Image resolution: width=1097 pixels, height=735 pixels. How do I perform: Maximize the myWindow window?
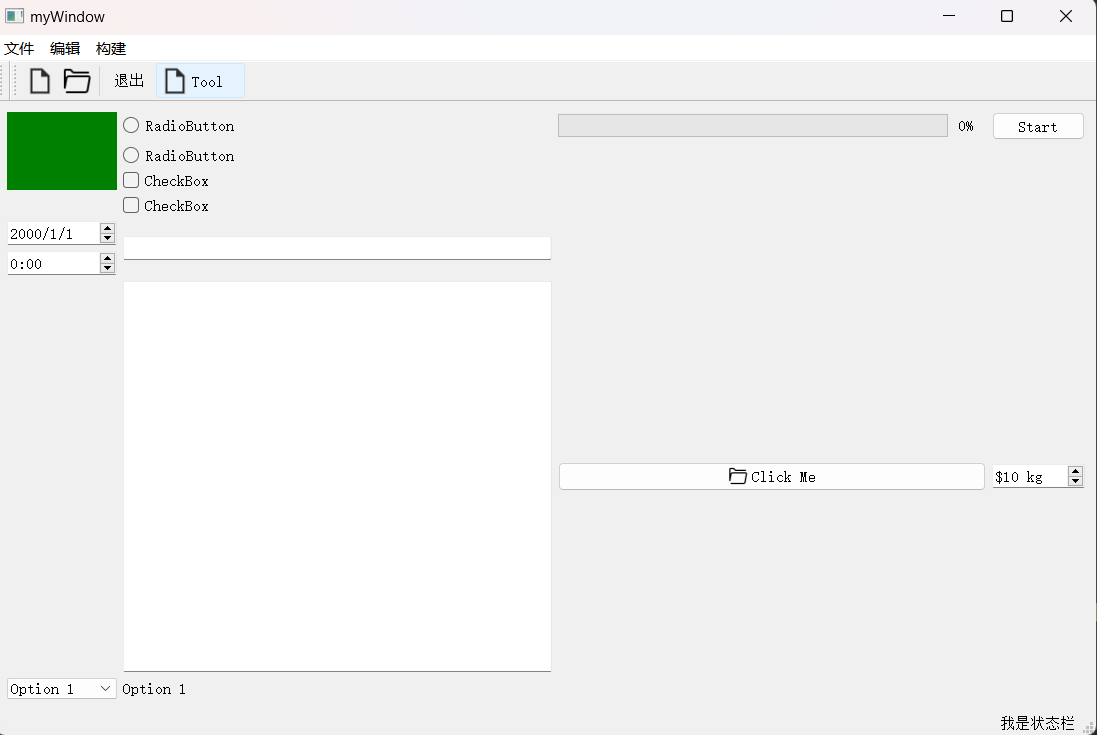(x=1007, y=16)
